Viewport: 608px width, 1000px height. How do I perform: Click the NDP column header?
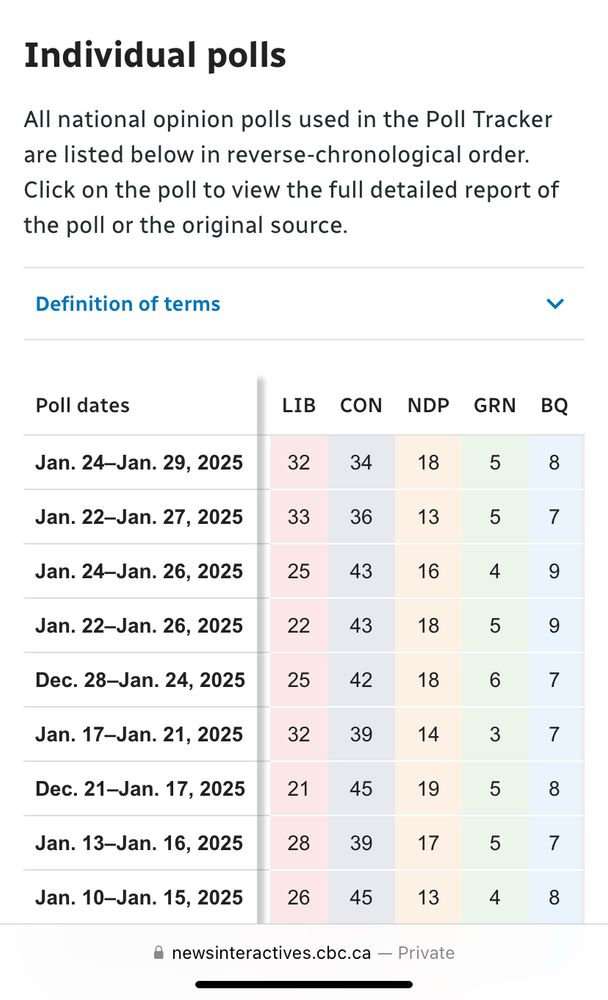click(428, 406)
